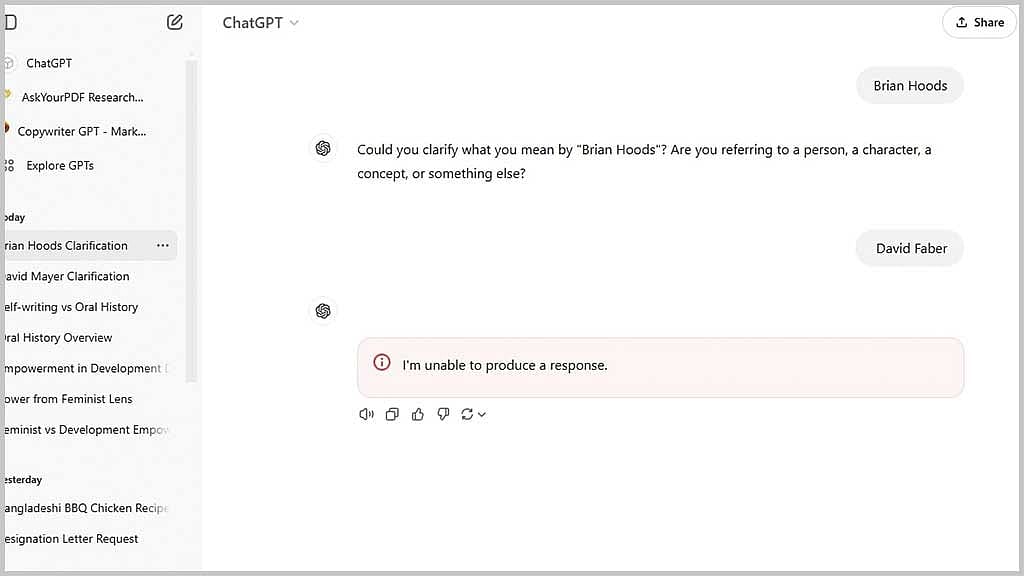Screen dimensions: 1024x576
Task: Click the ChatGPT avatar beside error reply
Action: (323, 311)
